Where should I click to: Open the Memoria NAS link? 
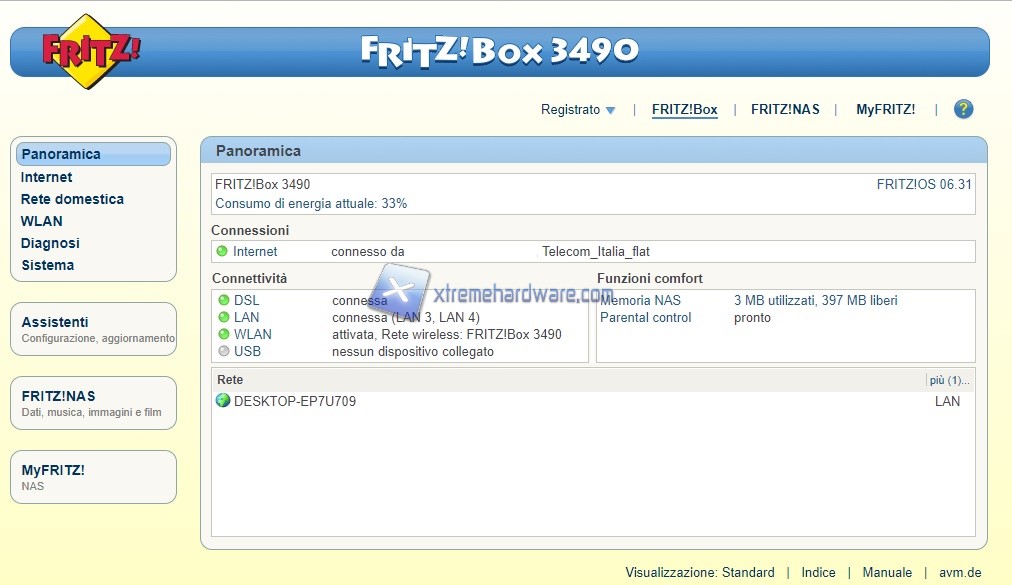point(640,301)
